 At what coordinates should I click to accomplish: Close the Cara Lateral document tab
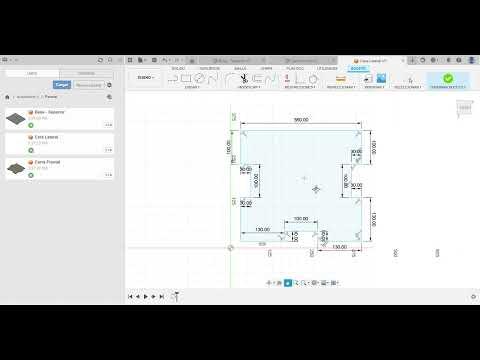(403, 61)
